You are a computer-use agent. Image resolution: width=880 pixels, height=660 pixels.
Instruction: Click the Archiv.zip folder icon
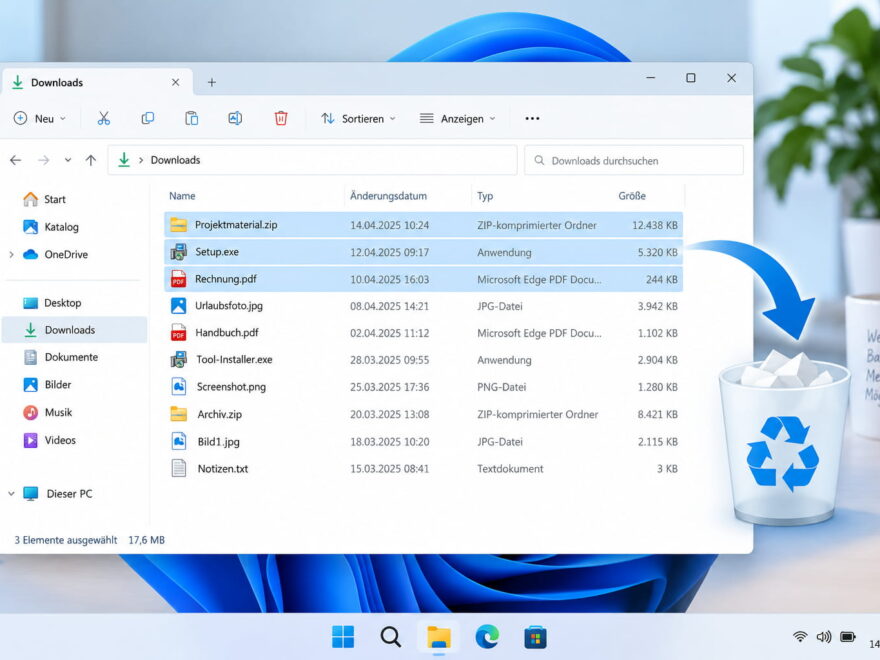coord(178,414)
